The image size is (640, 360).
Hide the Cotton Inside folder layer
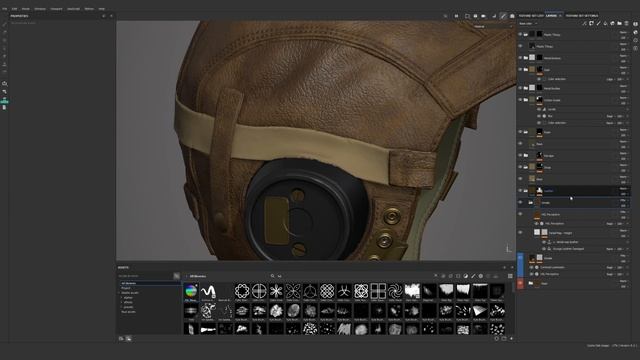click(x=520, y=100)
